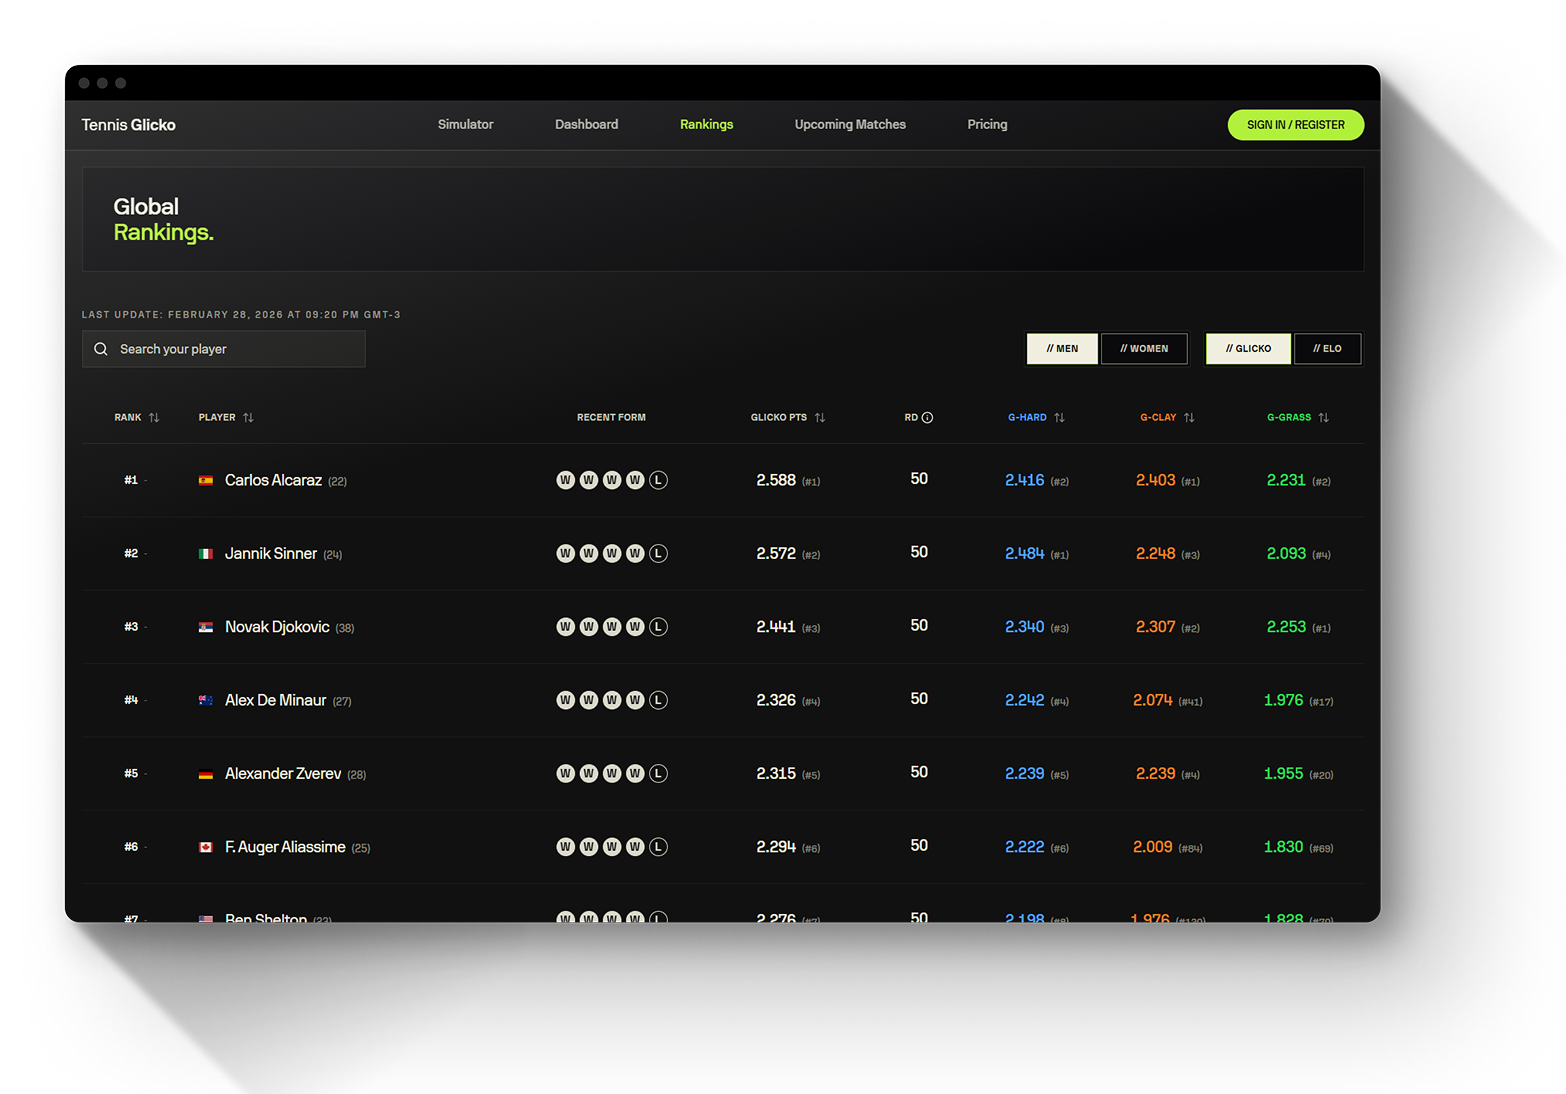Focus the Search your player field

224,349
